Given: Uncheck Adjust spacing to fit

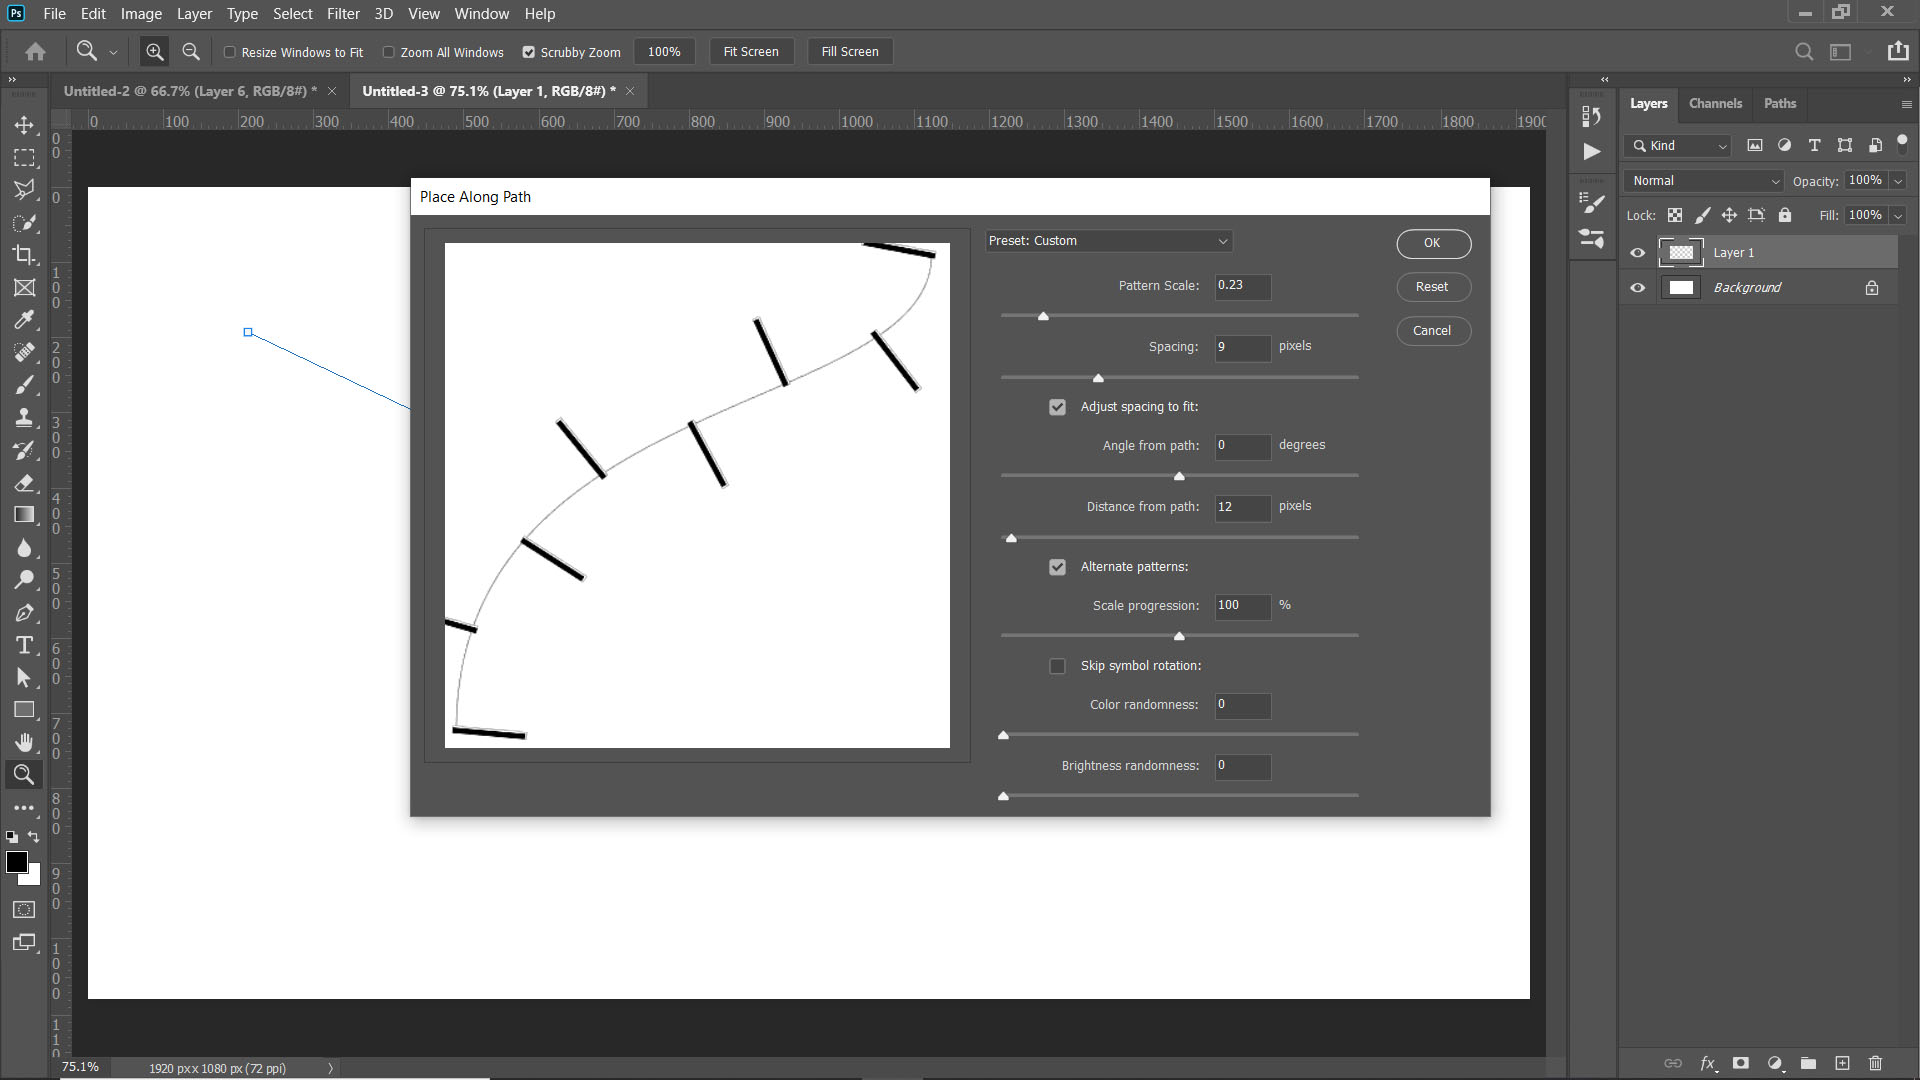Looking at the screenshot, I should point(1057,407).
